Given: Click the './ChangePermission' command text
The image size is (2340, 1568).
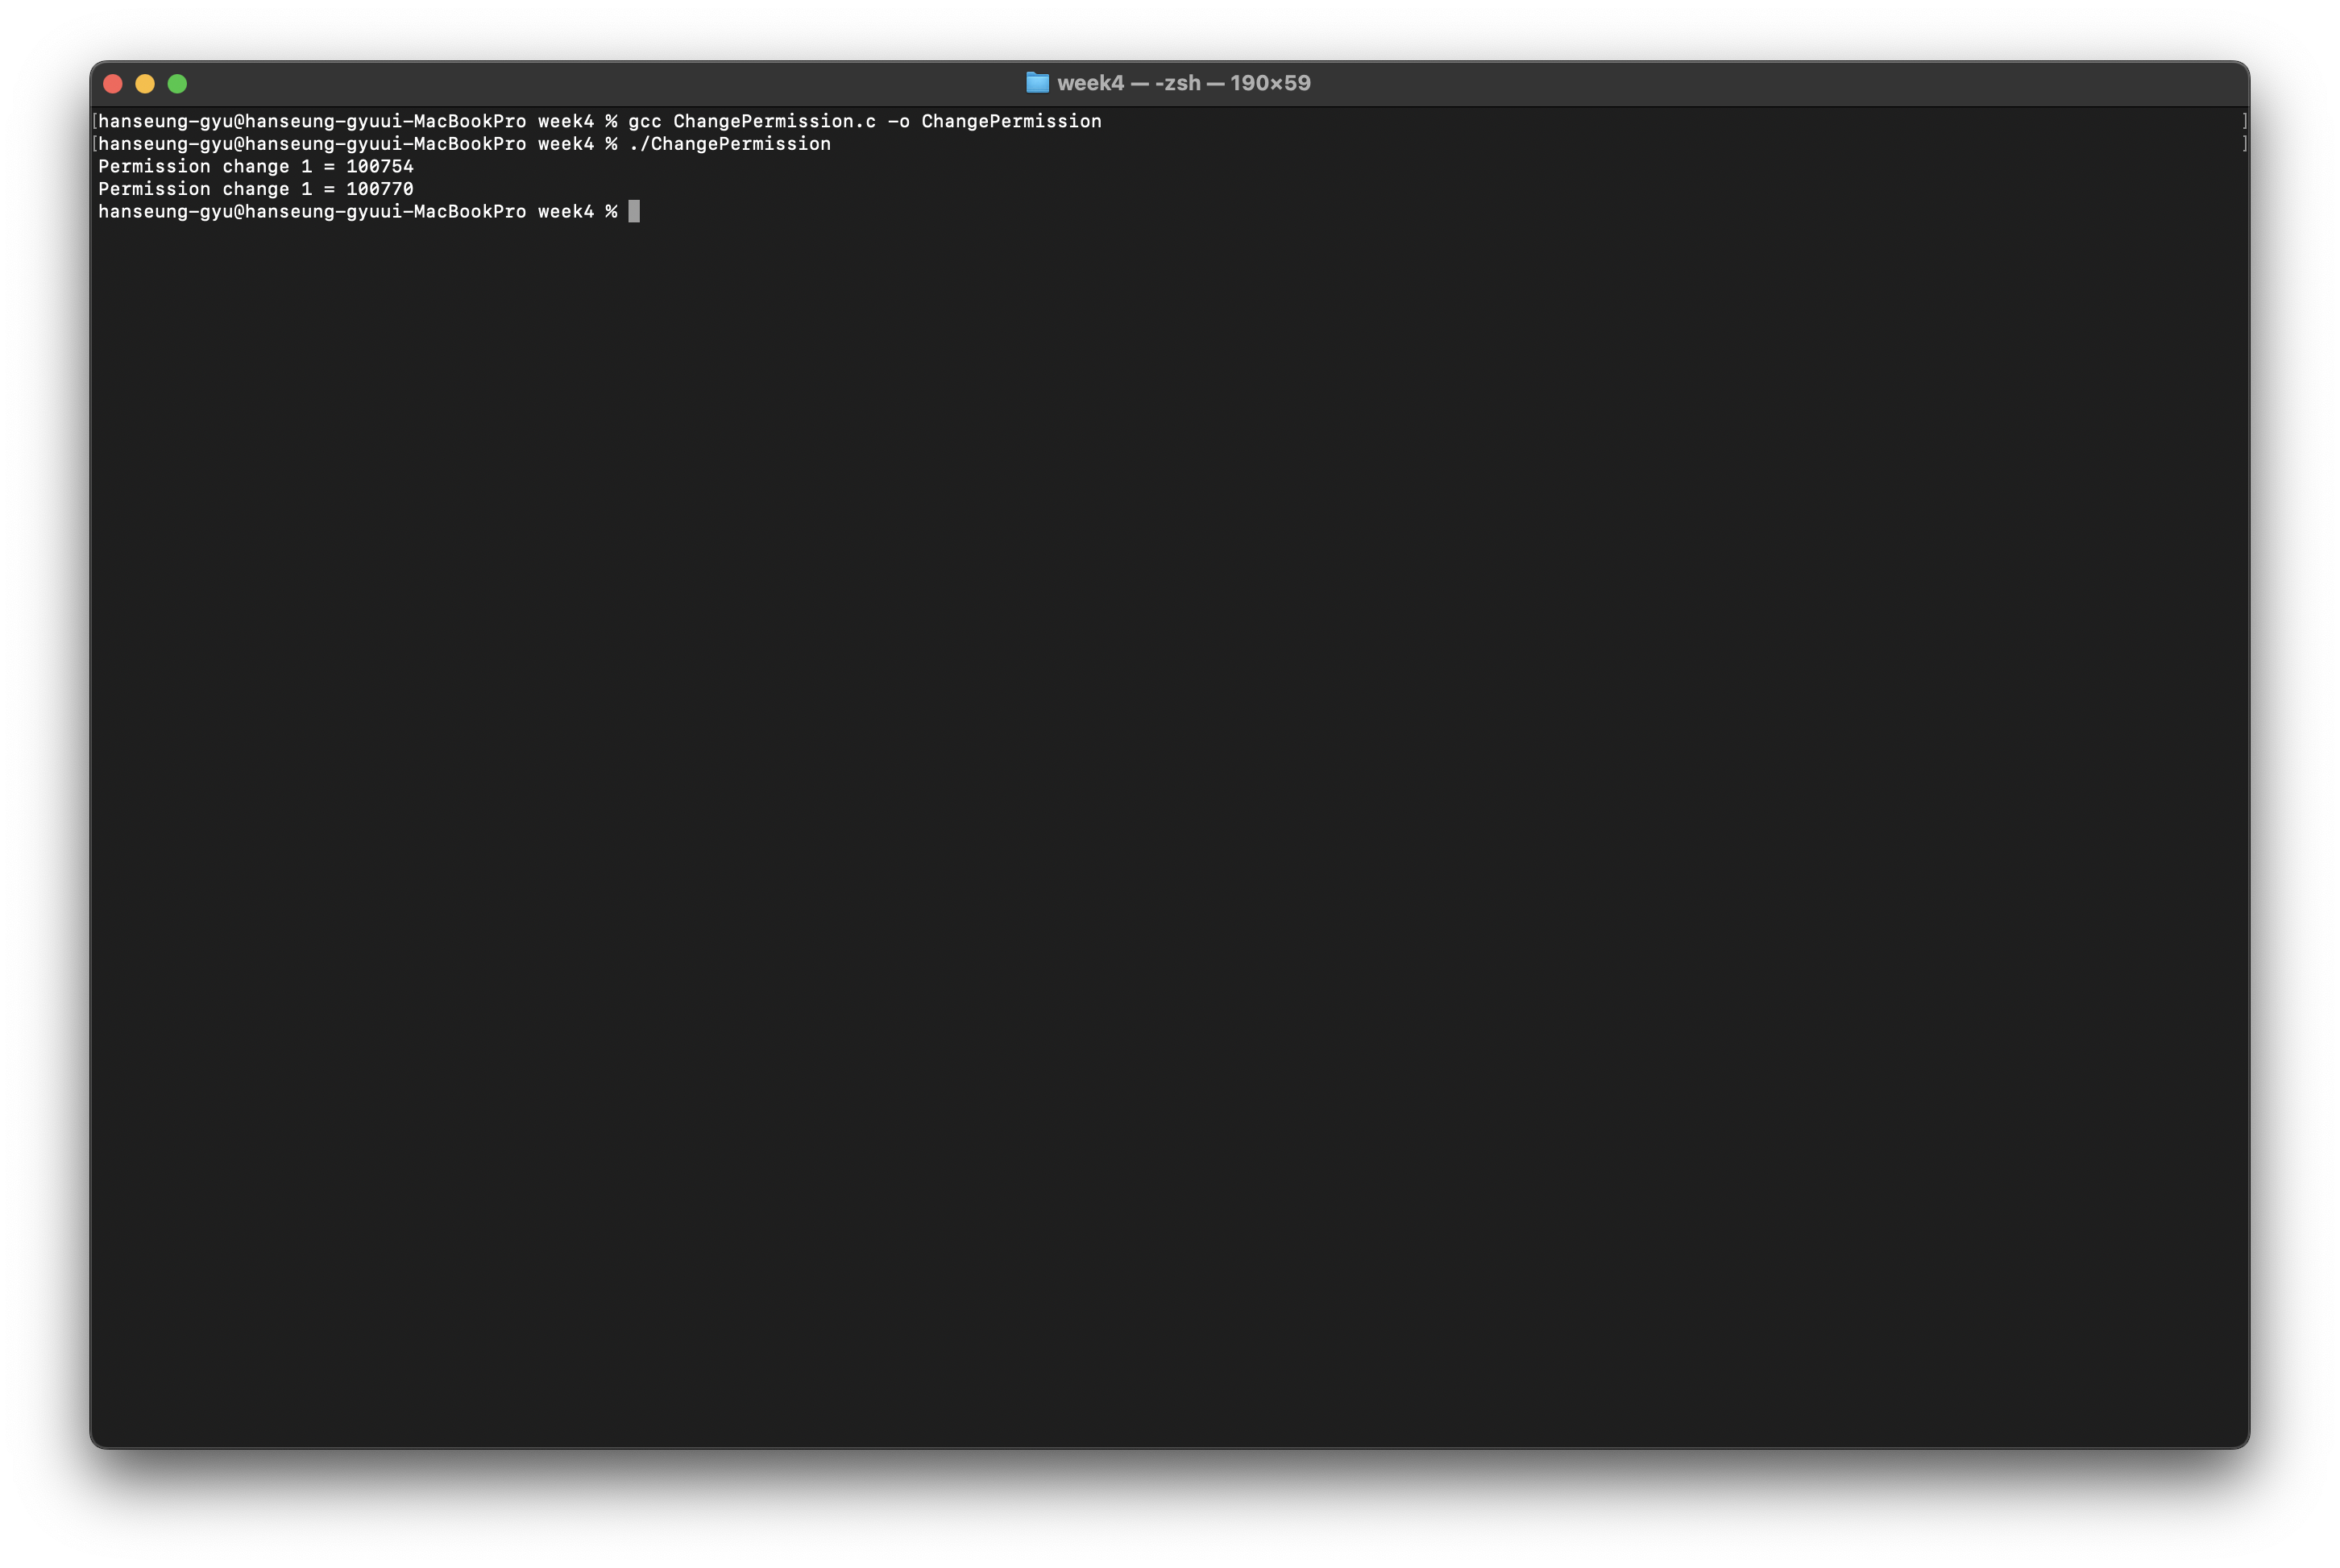Looking at the screenshot, I should (730, 144).
